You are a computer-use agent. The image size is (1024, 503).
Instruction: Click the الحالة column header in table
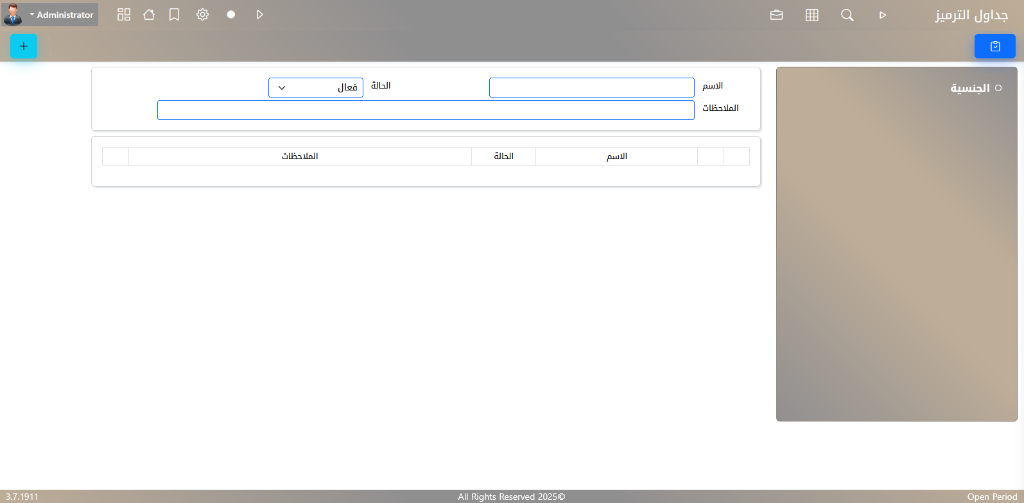click(x=504, y=157)
